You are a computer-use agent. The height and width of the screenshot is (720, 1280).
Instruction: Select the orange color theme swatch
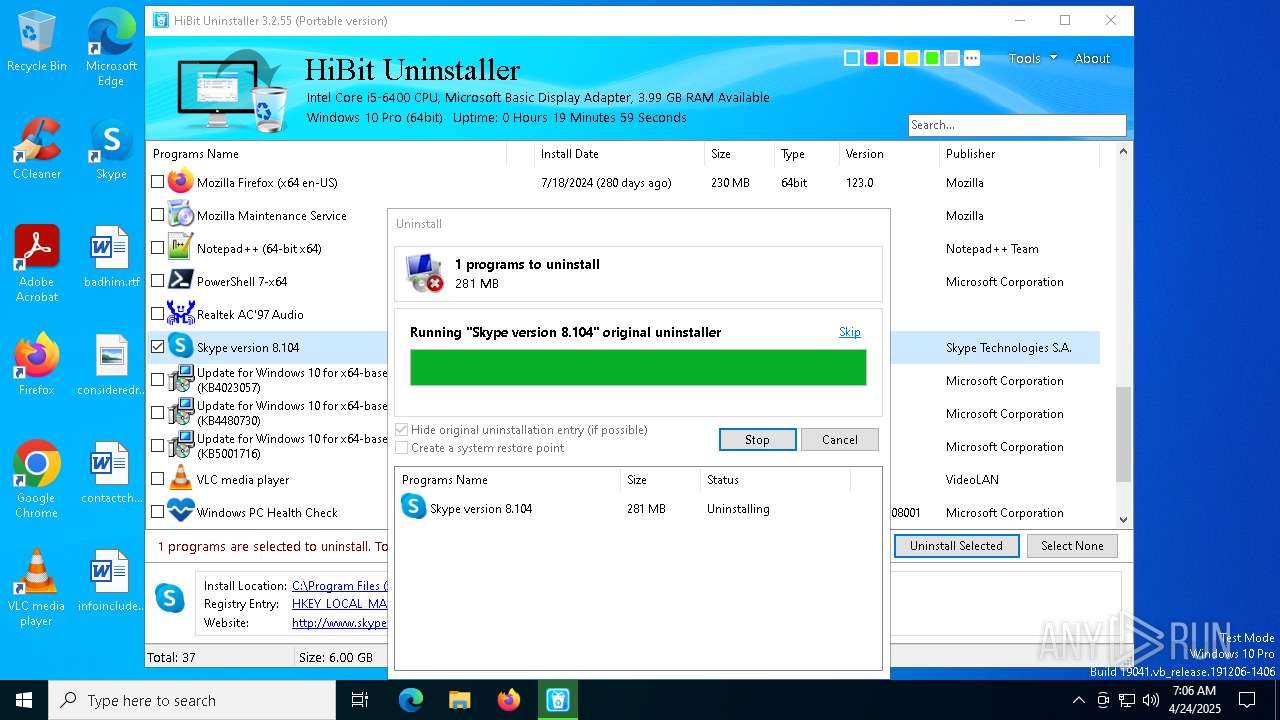892,58
